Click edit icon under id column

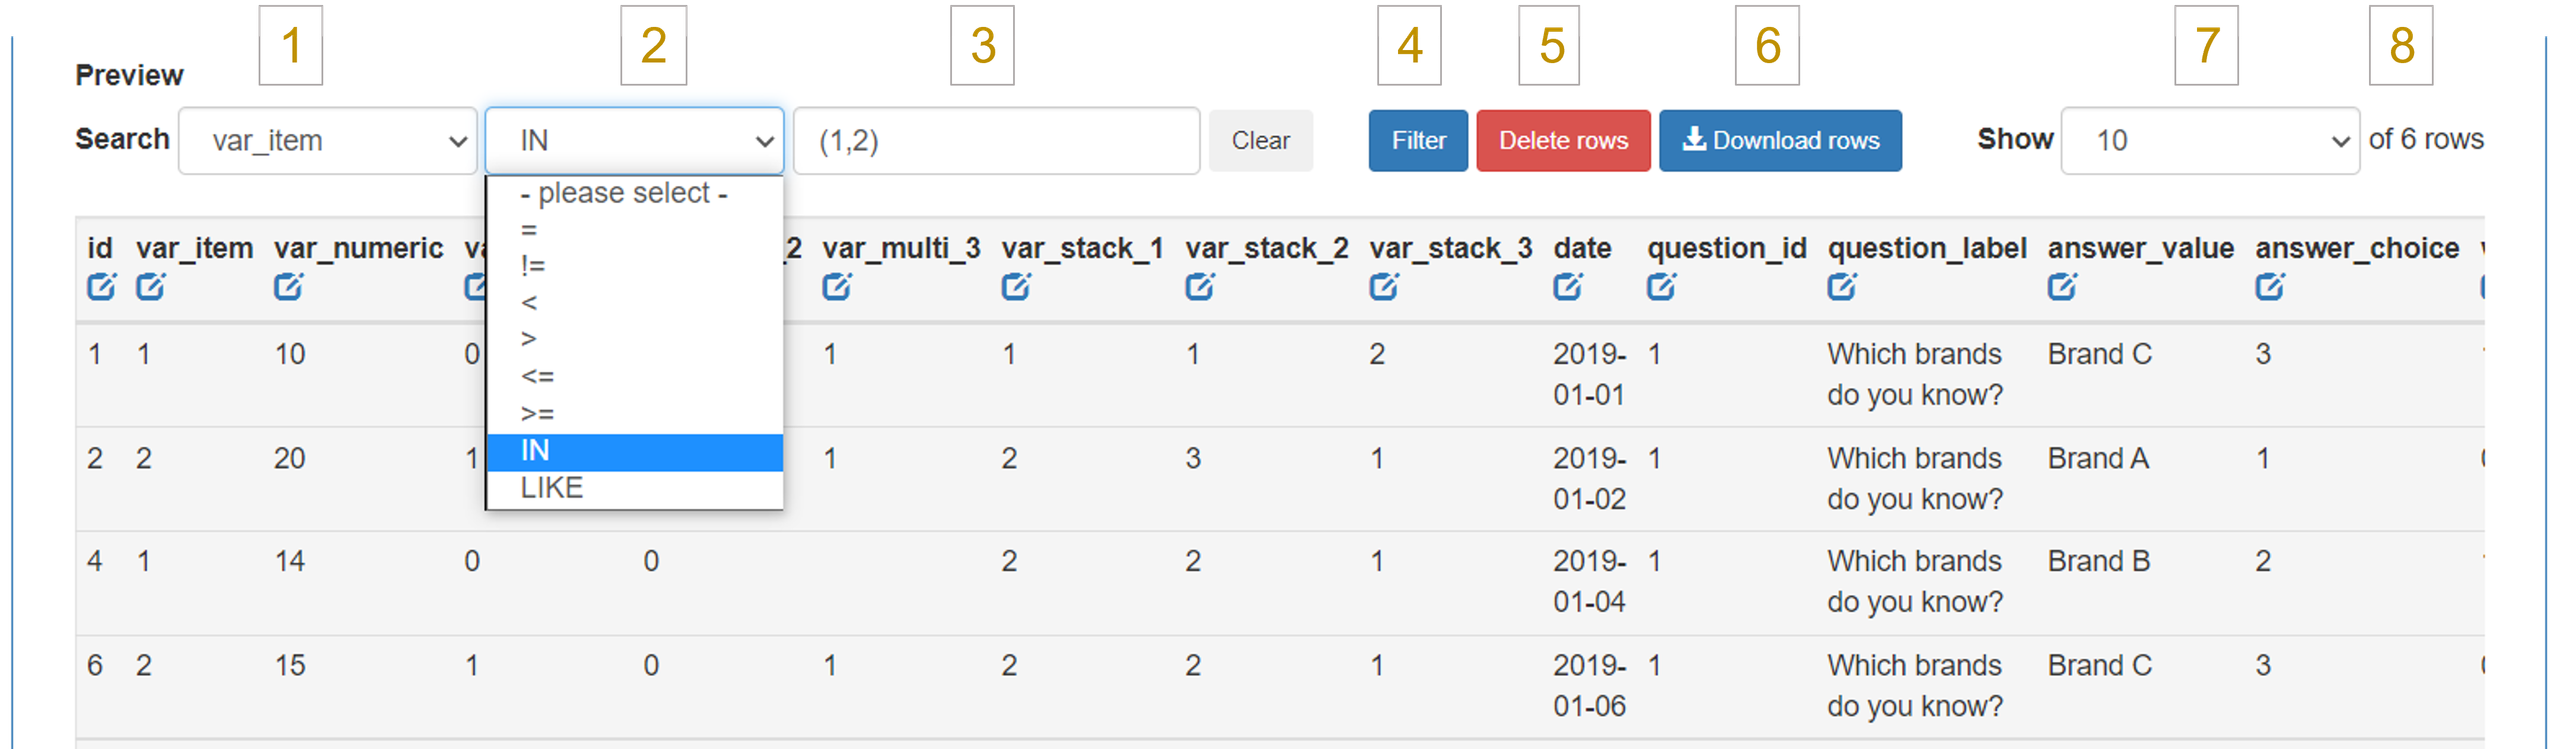[x=101, y=288]
